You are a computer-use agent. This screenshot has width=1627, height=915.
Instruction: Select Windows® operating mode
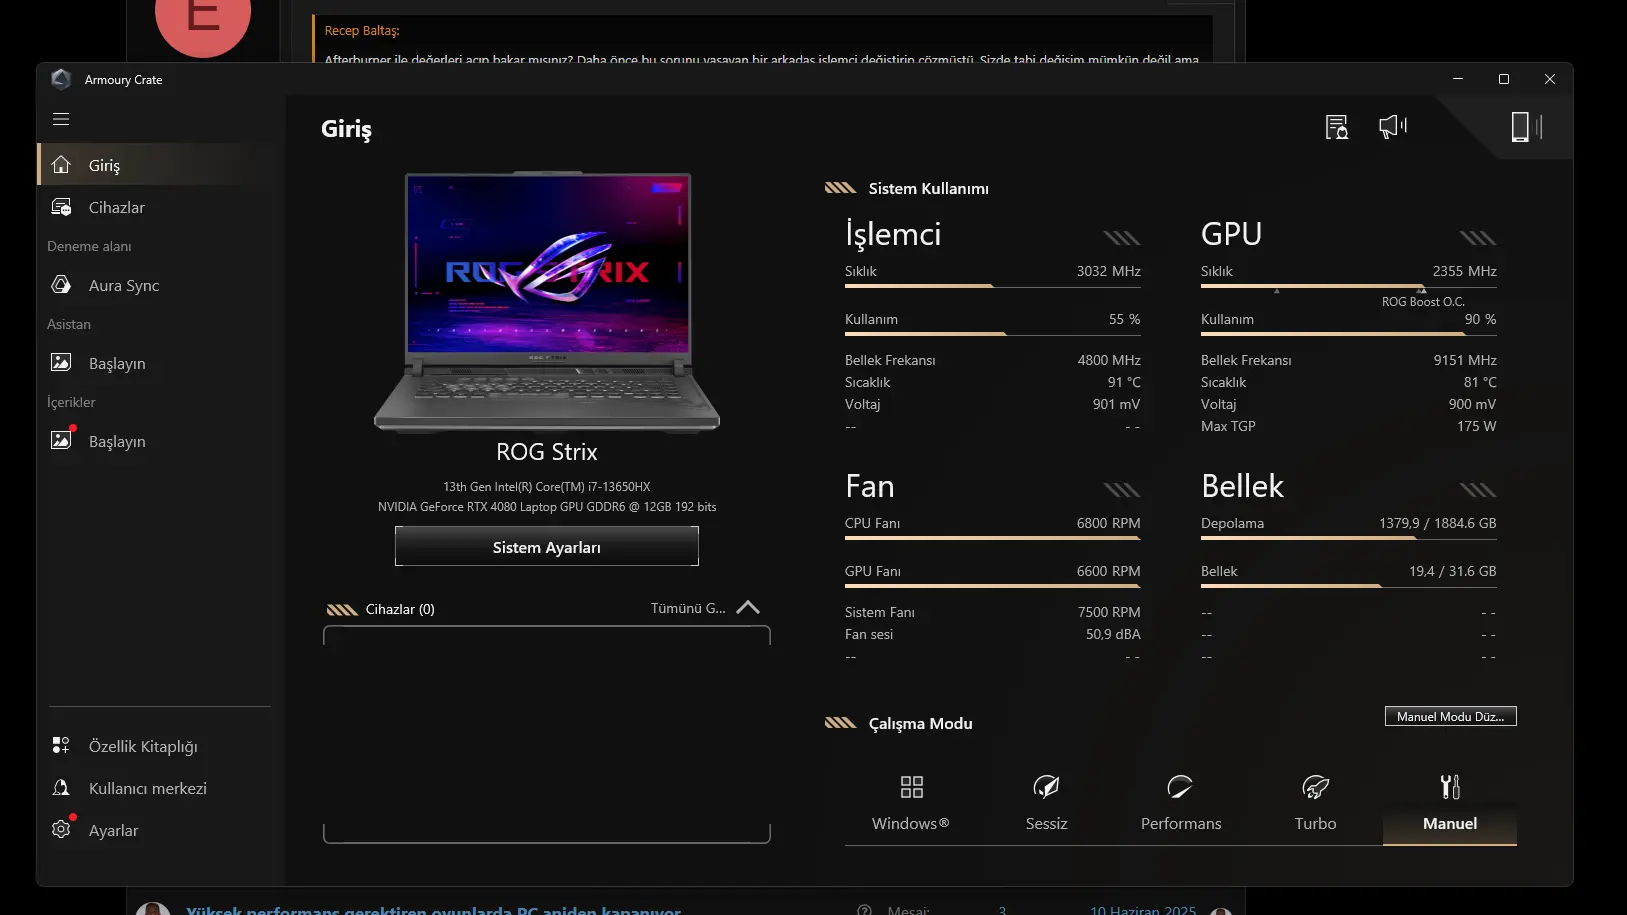tap(911, 803)
